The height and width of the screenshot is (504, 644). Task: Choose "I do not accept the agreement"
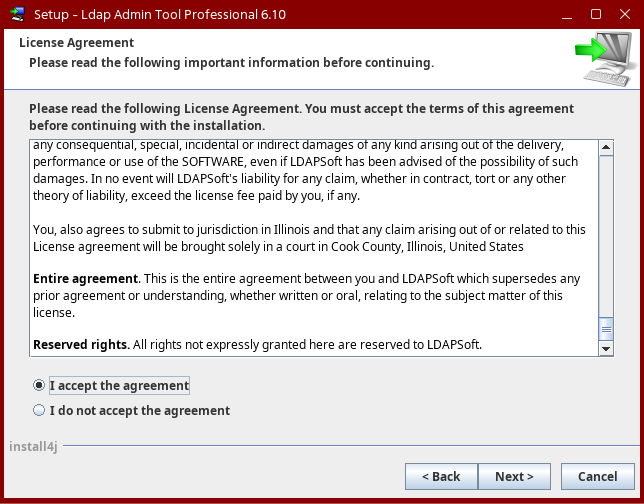pos(40,410)
